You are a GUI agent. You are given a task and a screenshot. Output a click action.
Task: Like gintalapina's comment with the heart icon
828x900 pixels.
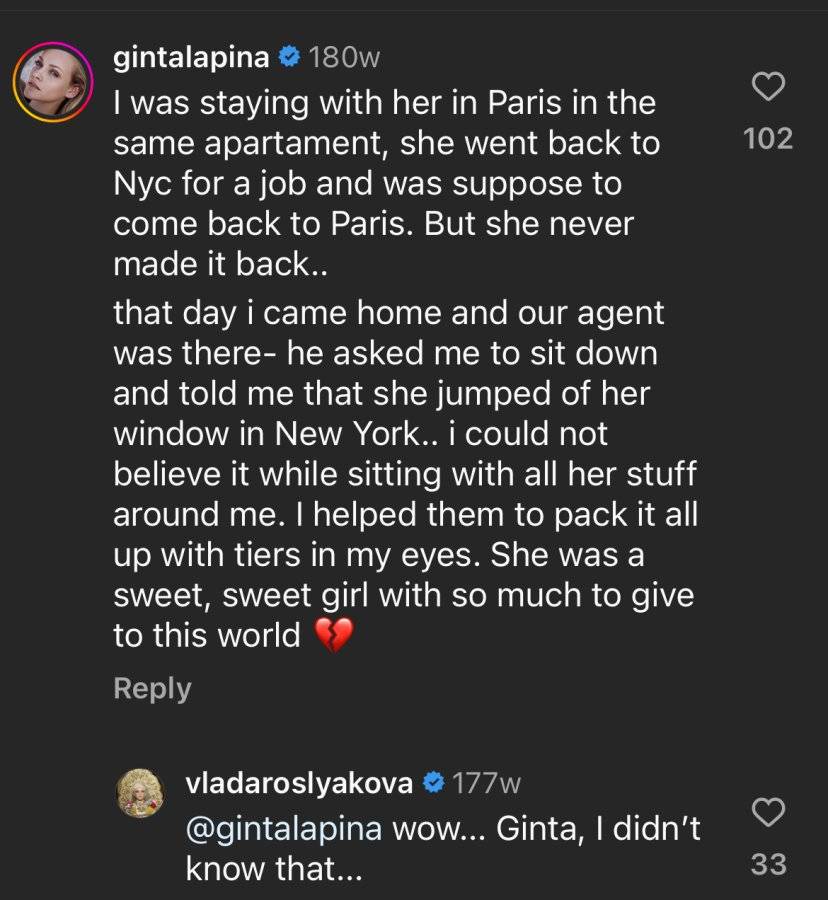[x=768, y=87]
